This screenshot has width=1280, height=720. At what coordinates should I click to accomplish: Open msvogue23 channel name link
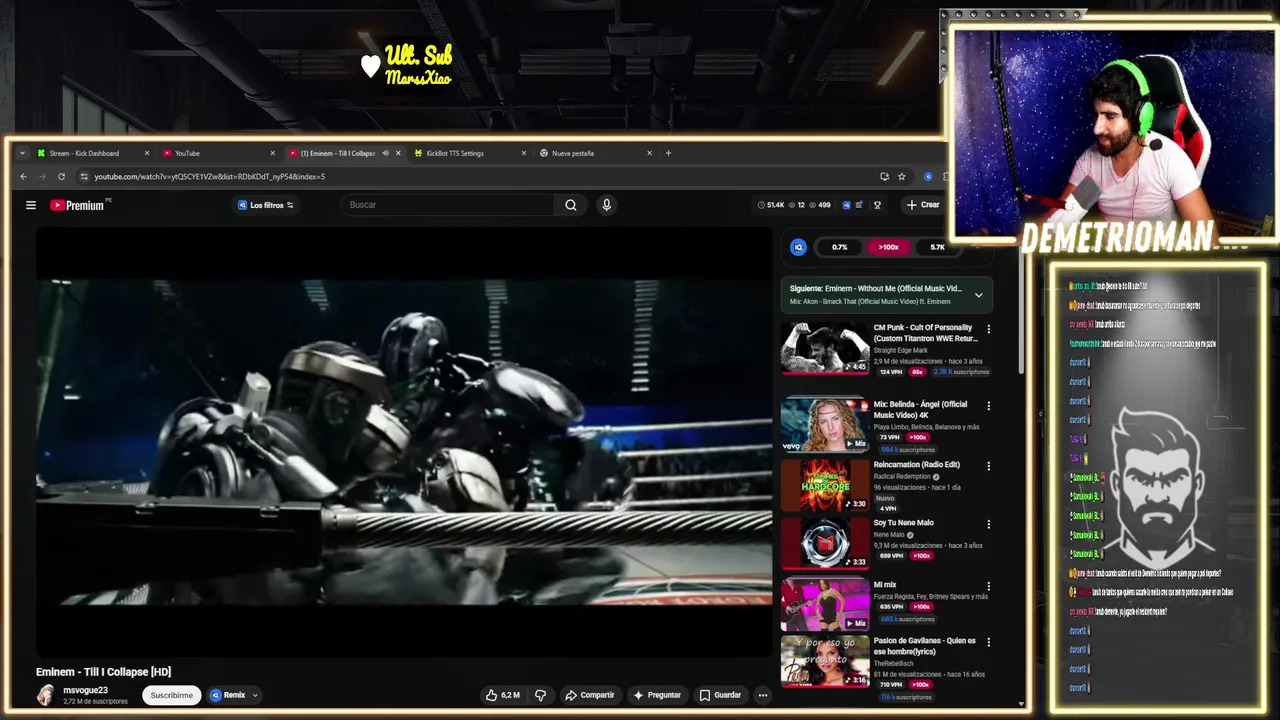(x=85, y=690)
